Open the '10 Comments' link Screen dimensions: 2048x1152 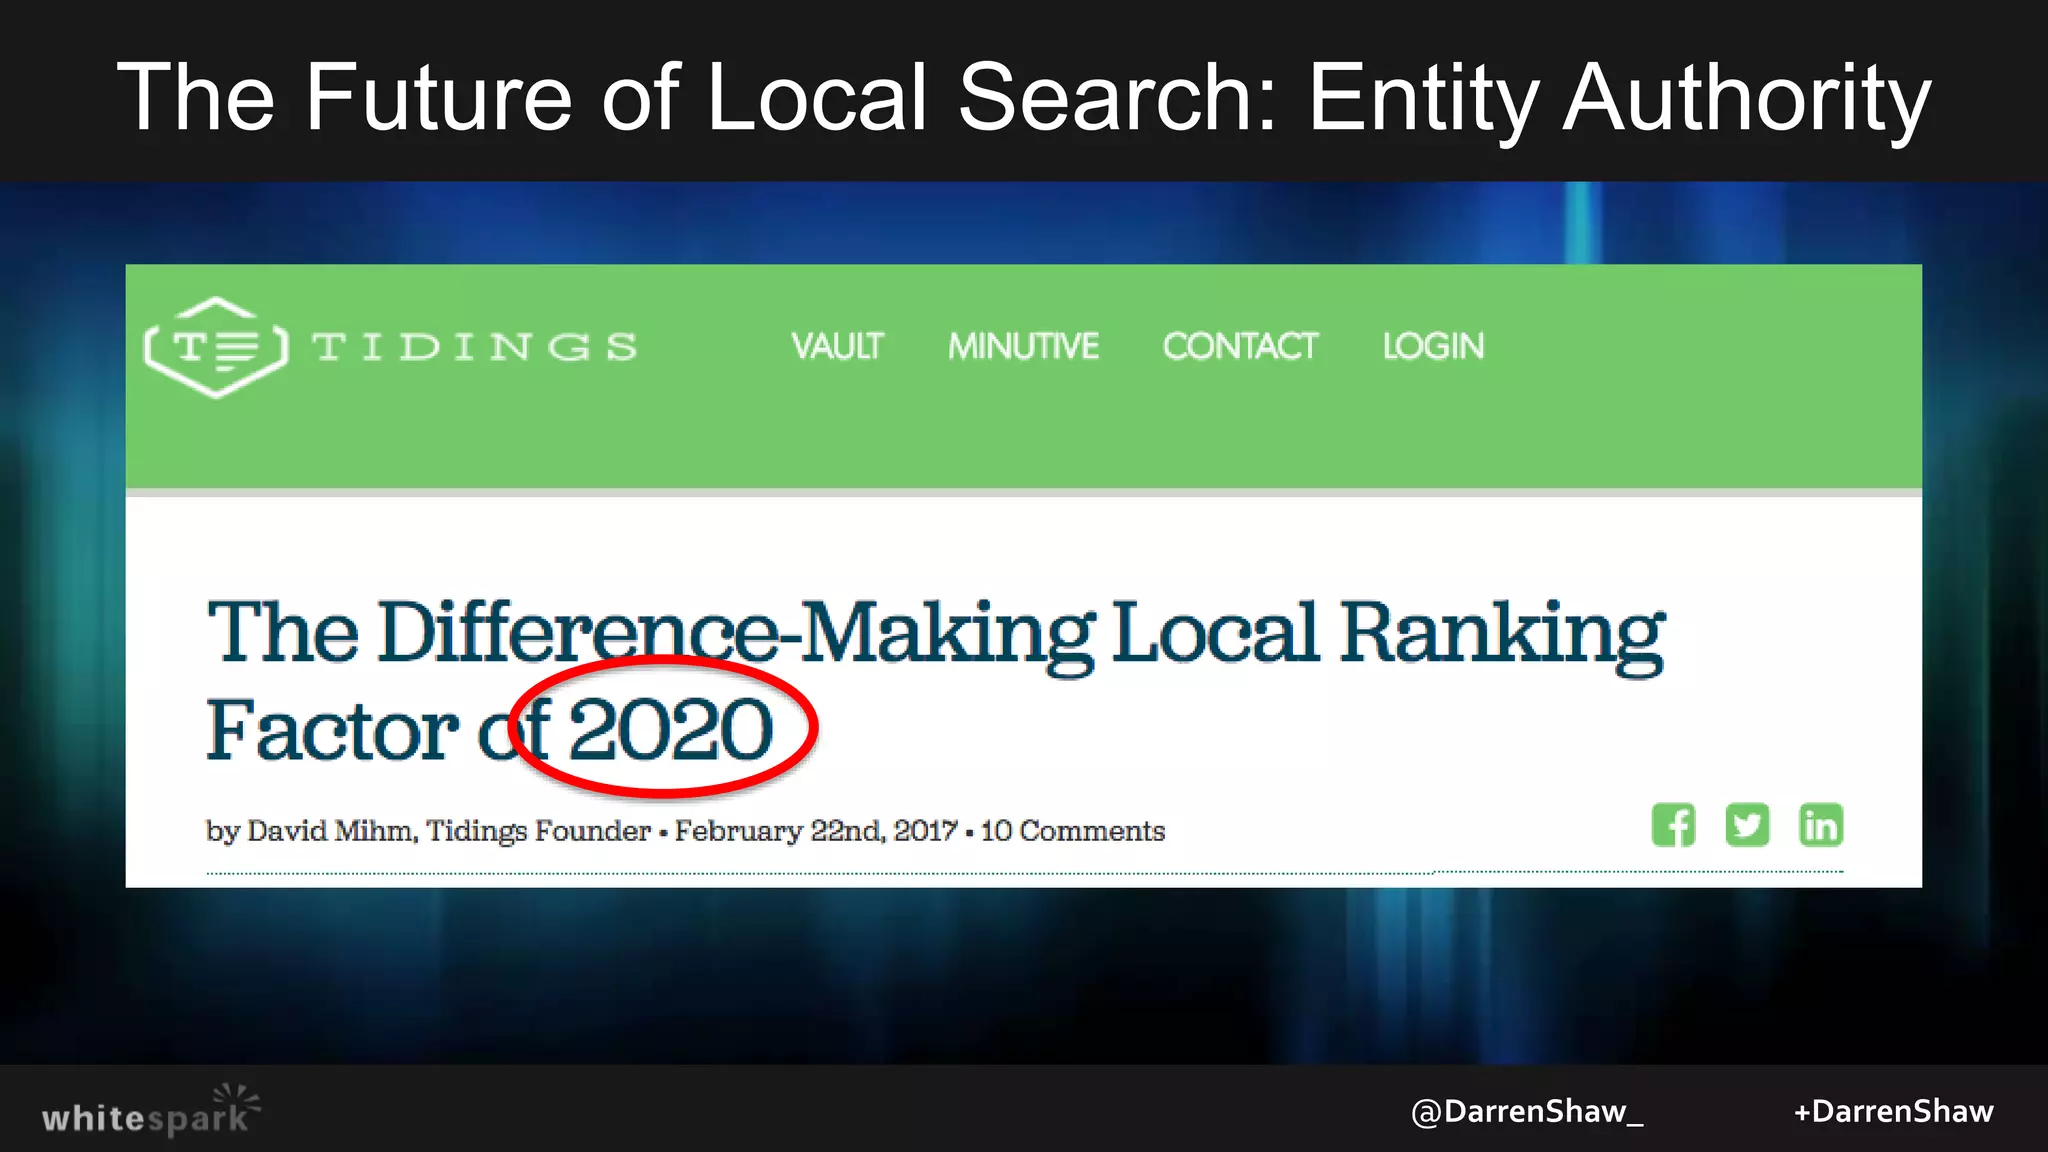tap(1073, 831)
